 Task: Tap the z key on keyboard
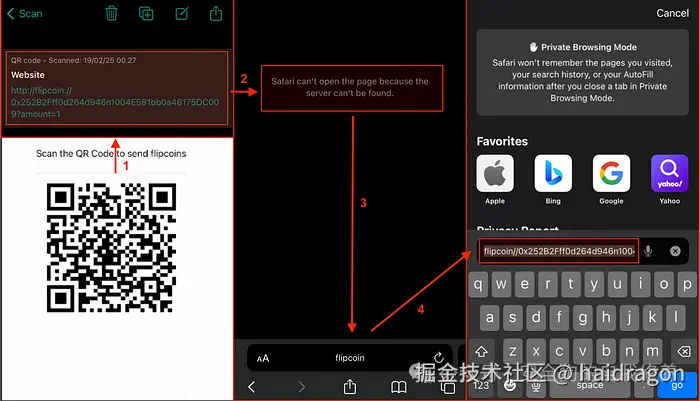click(x=512, y=351)
